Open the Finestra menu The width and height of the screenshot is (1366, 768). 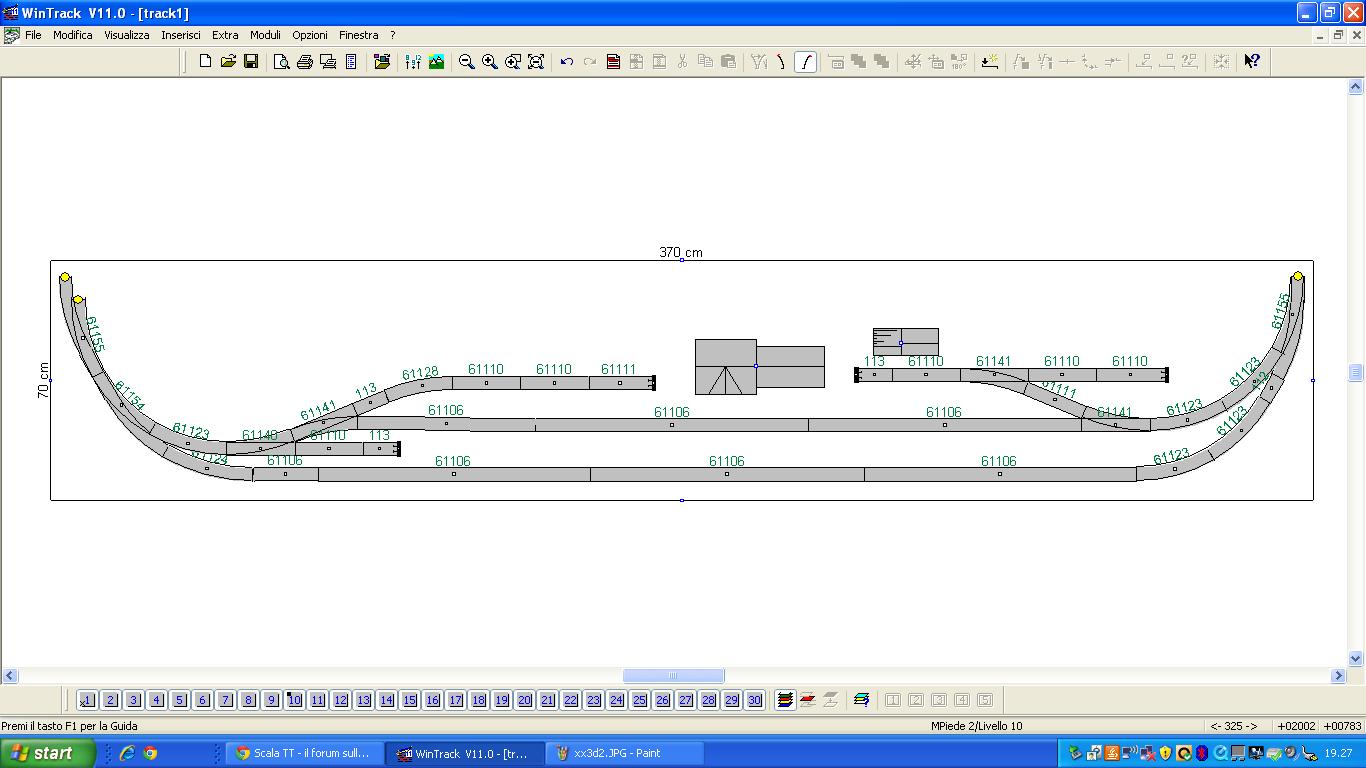[x=359, y=35]
